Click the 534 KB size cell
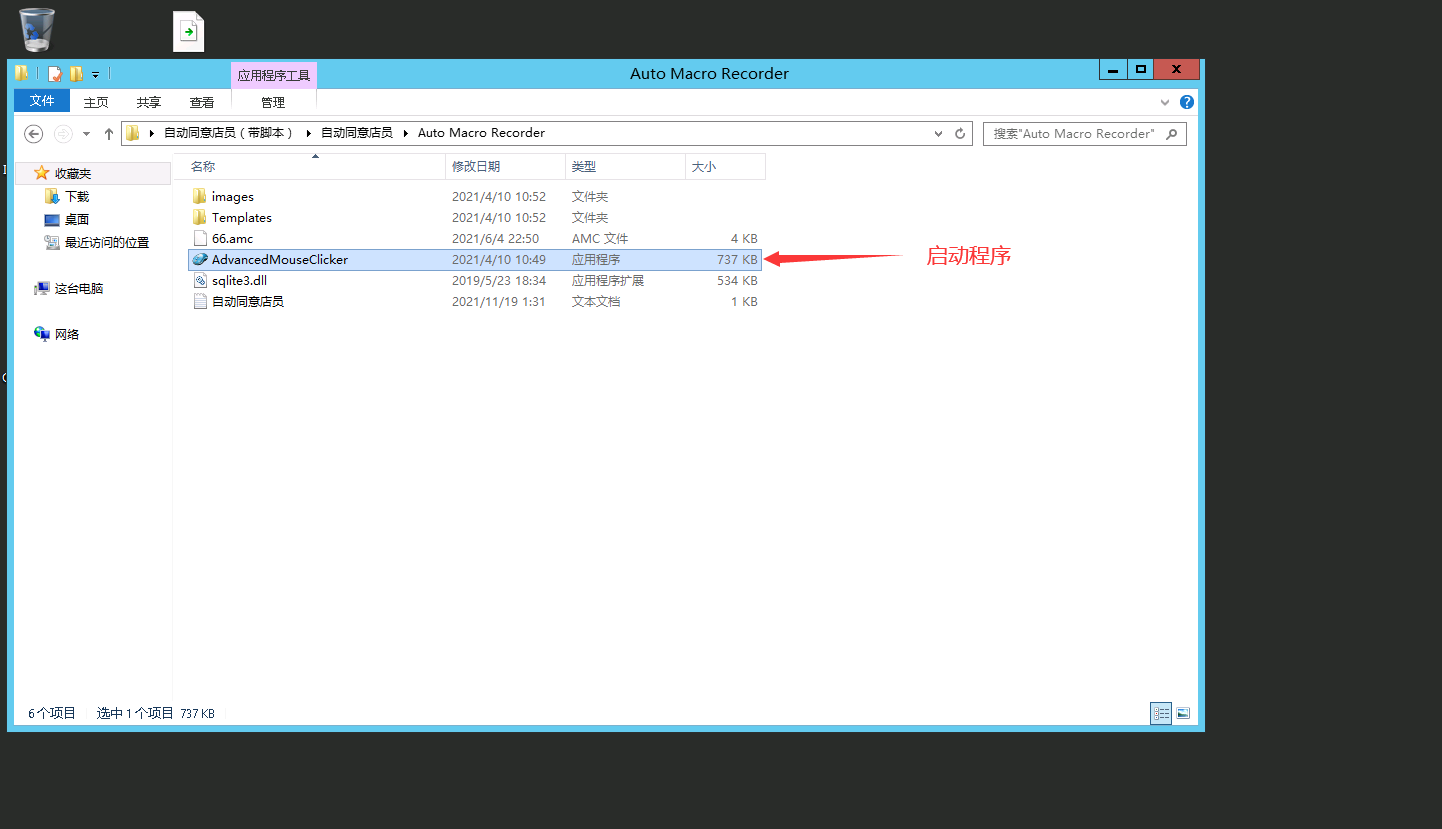This screenshot has width=1442, height=829. [x=737, y=280]
